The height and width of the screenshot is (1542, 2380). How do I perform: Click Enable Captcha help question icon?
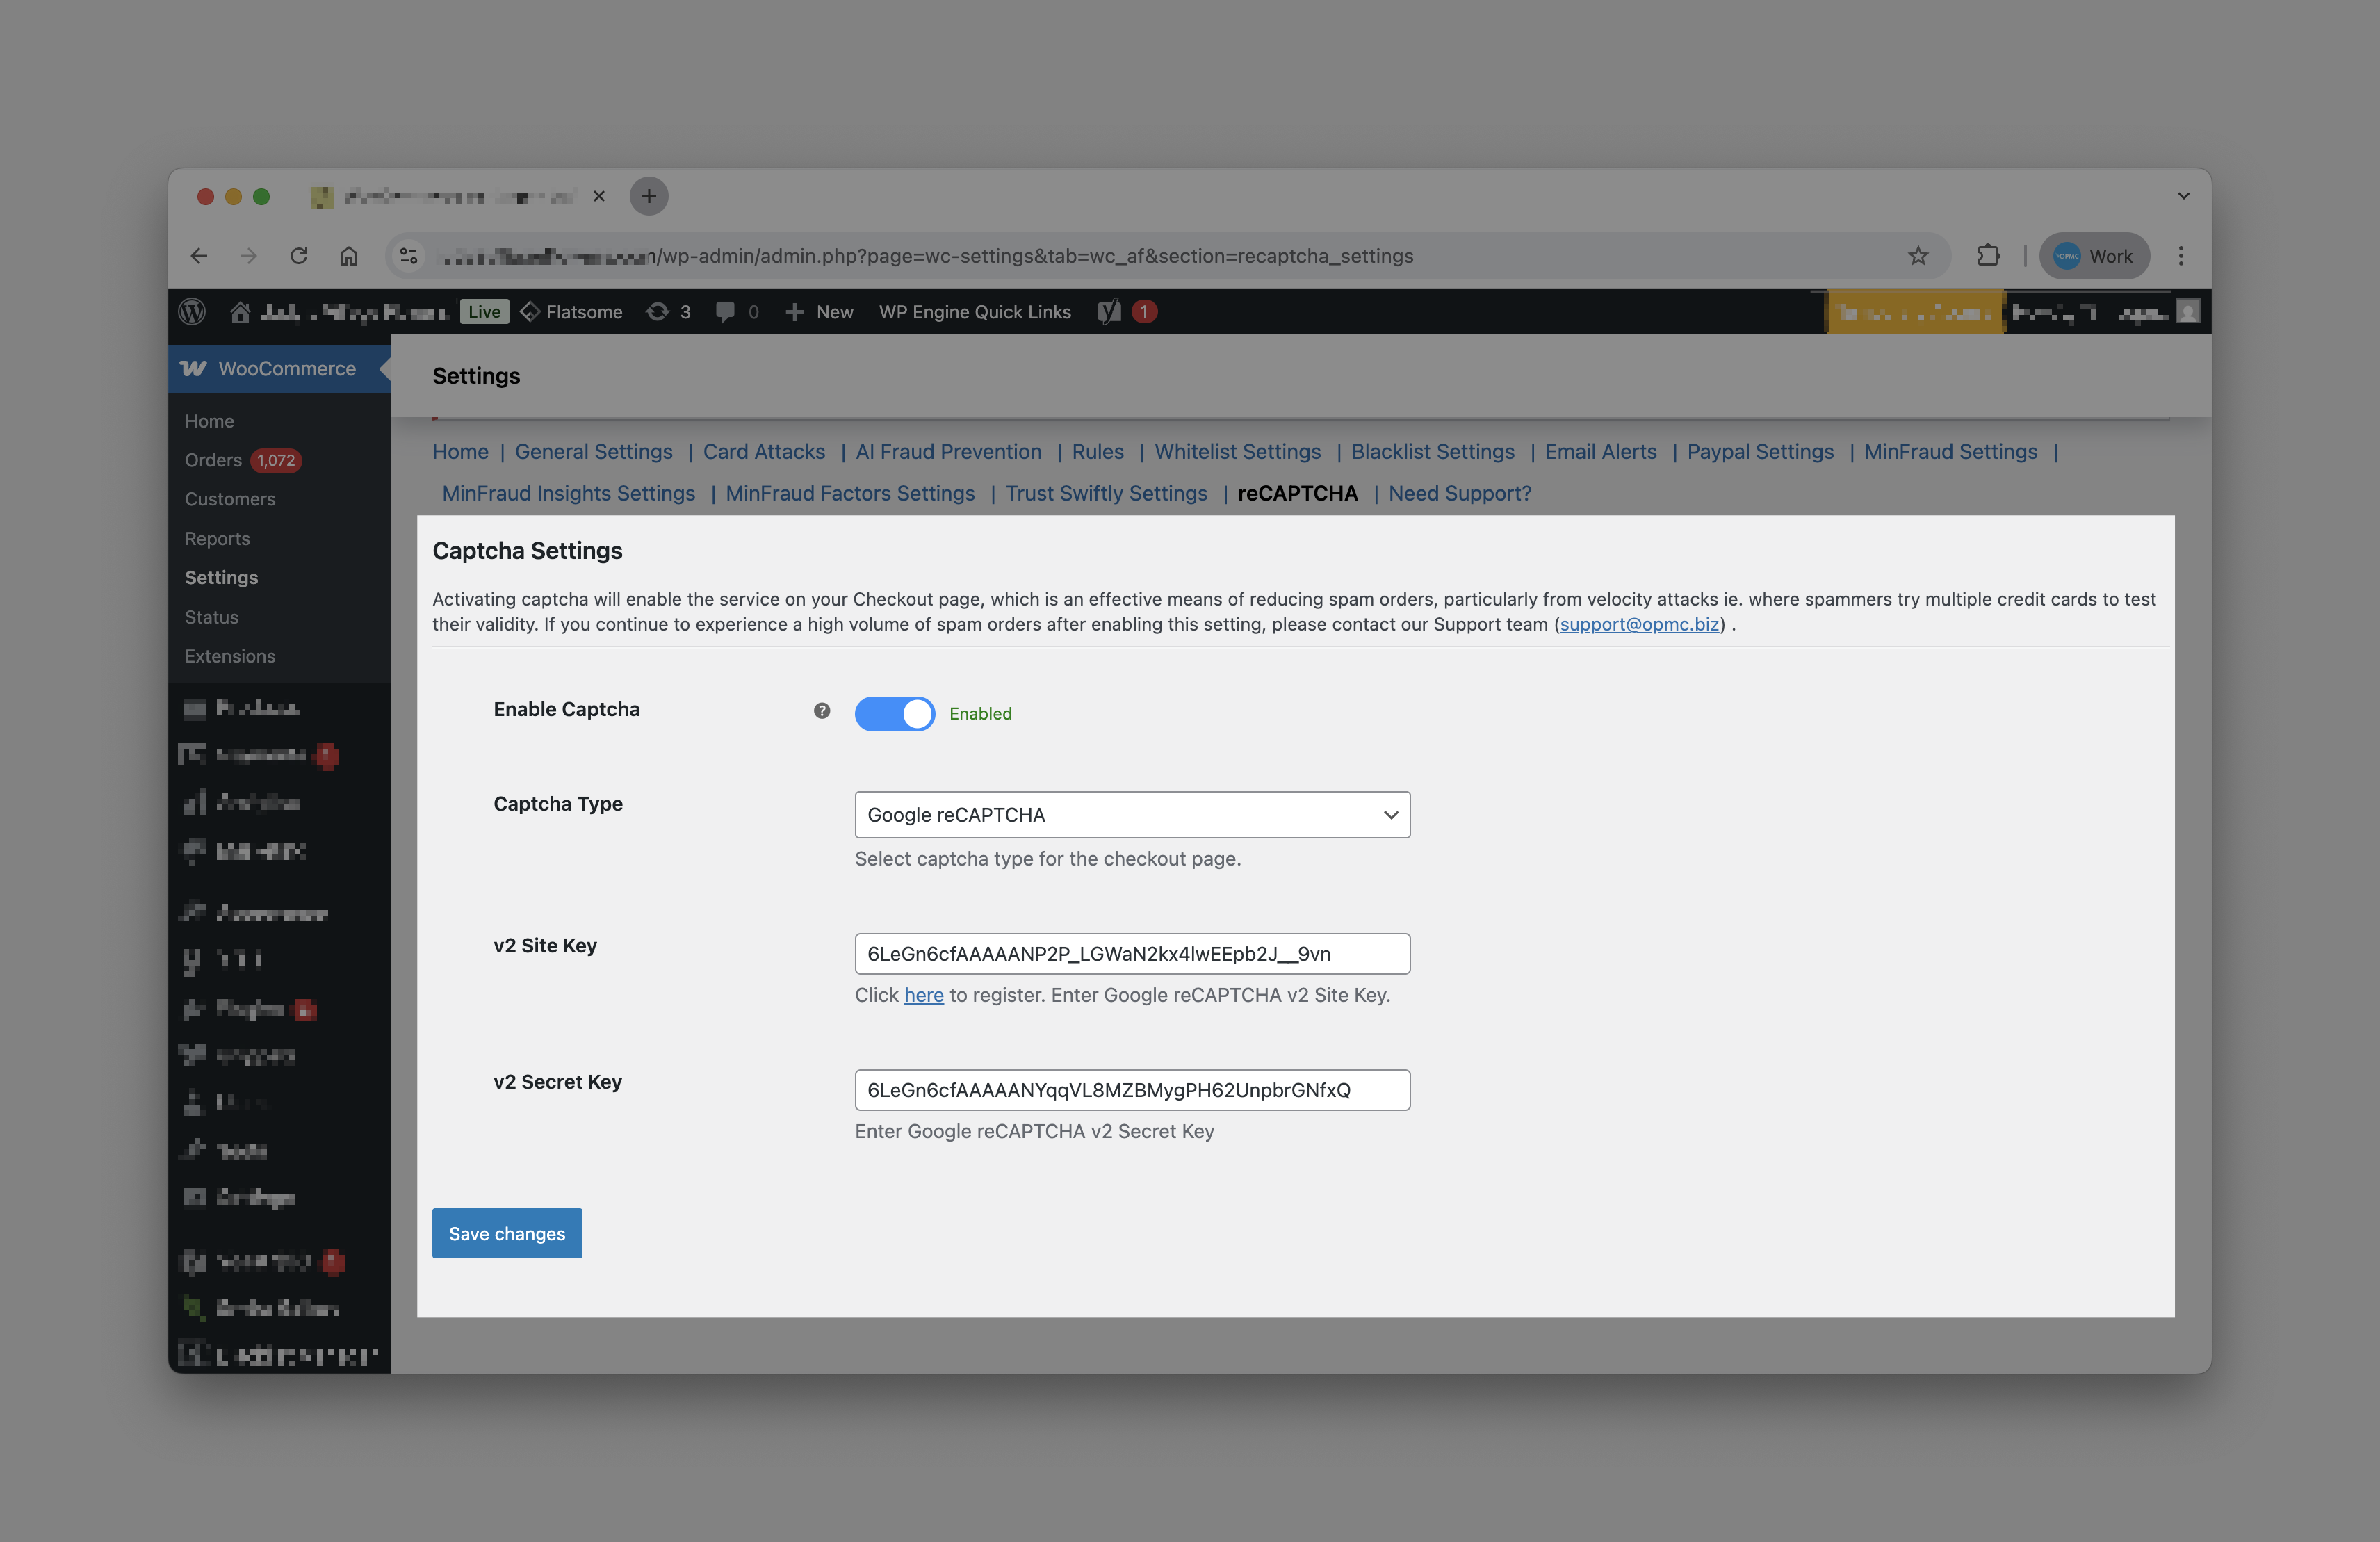[x=821, y=711]
